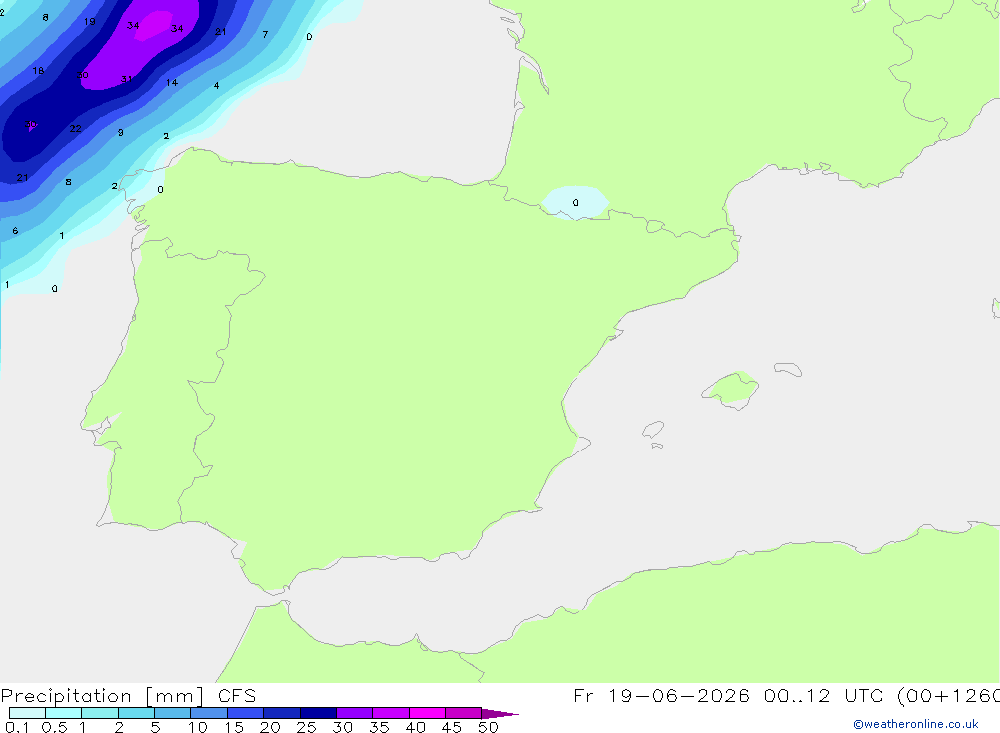The image size is (1000, 733).
Task: Click the precipitation value '19' on the map
Action: tap(90, 22)
